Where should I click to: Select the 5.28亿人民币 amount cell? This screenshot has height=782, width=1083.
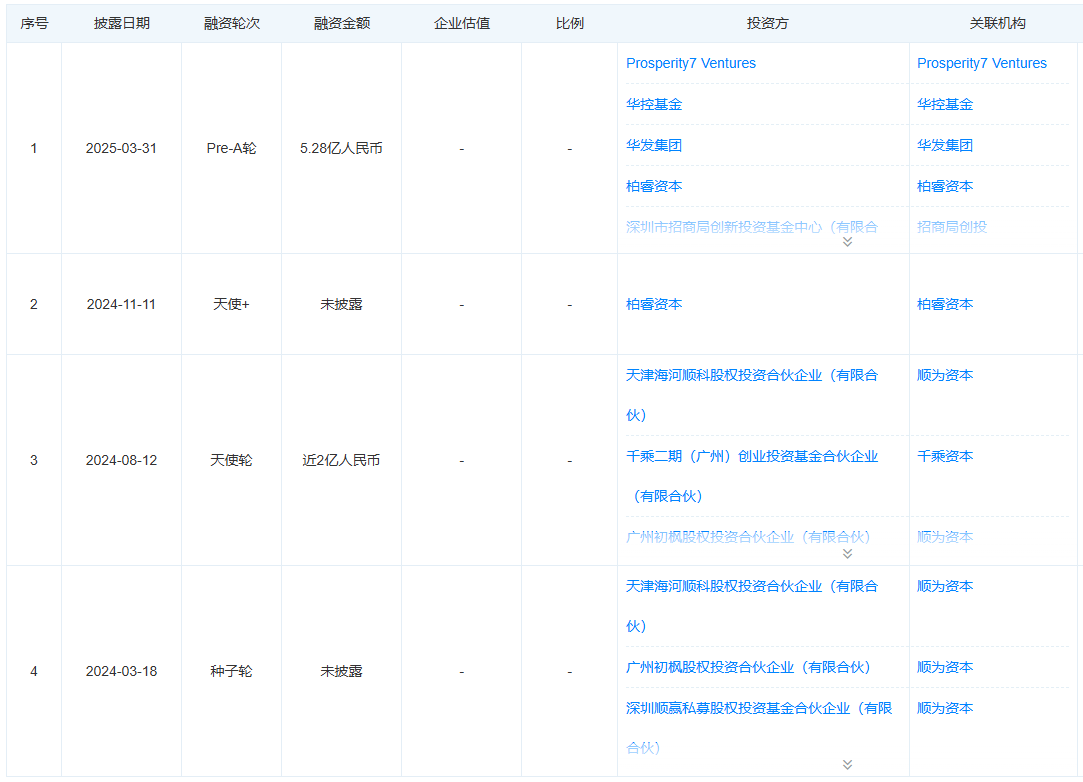click(x=341, y=149)
